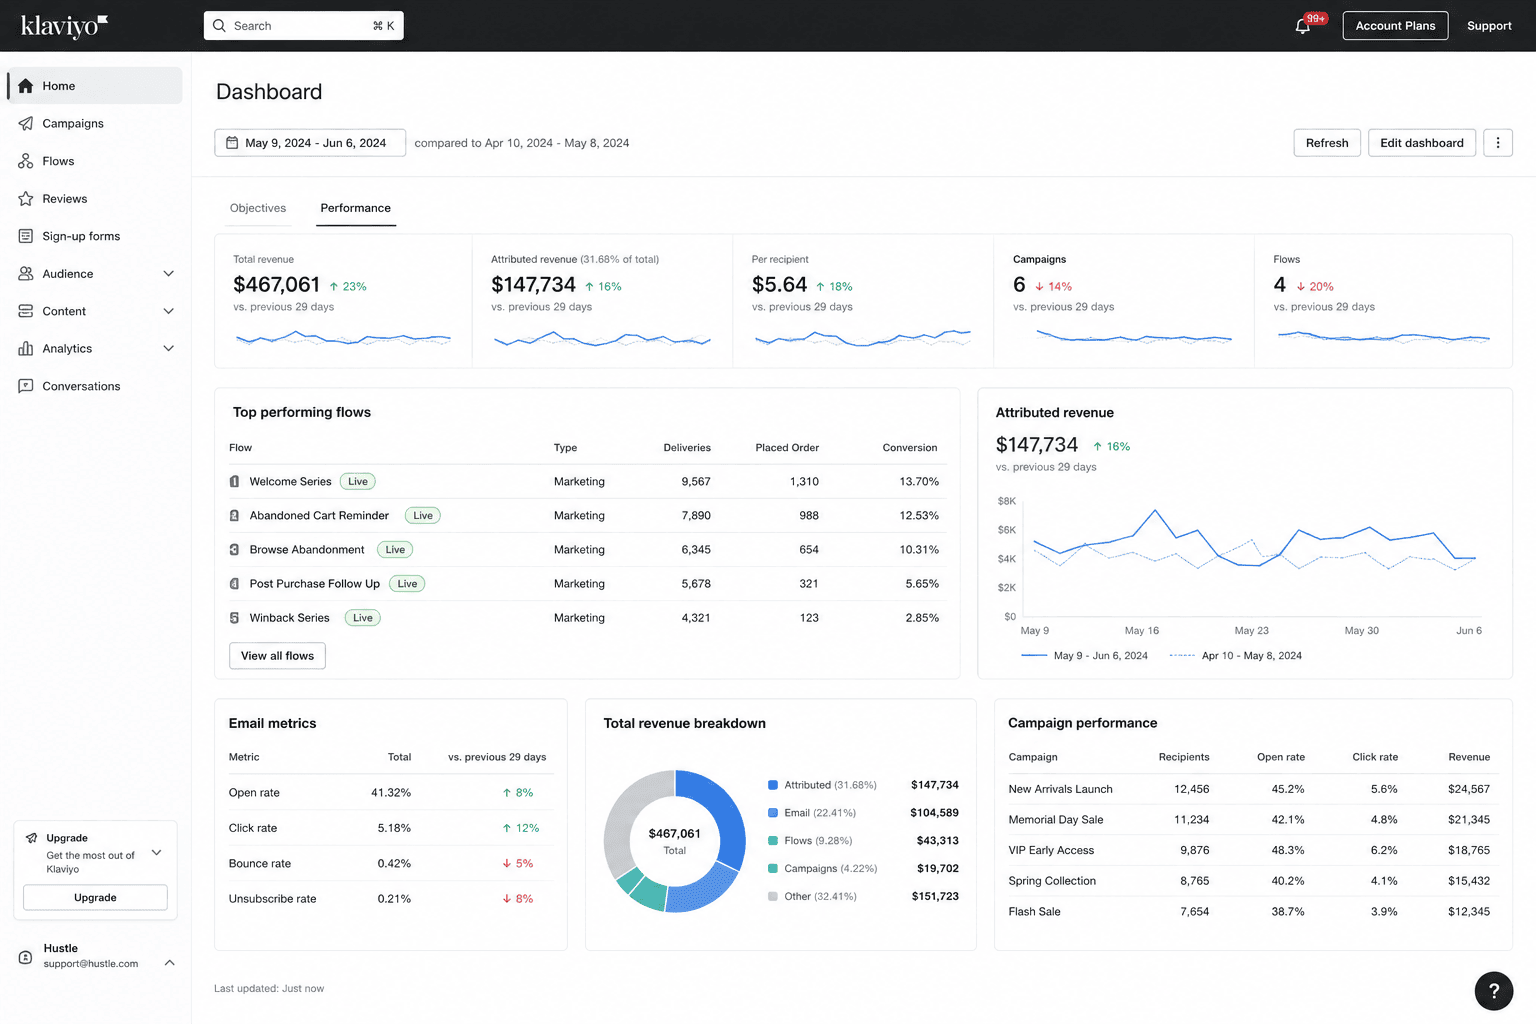Click the Support link

pyautogui.click(x=1489, y=26)
